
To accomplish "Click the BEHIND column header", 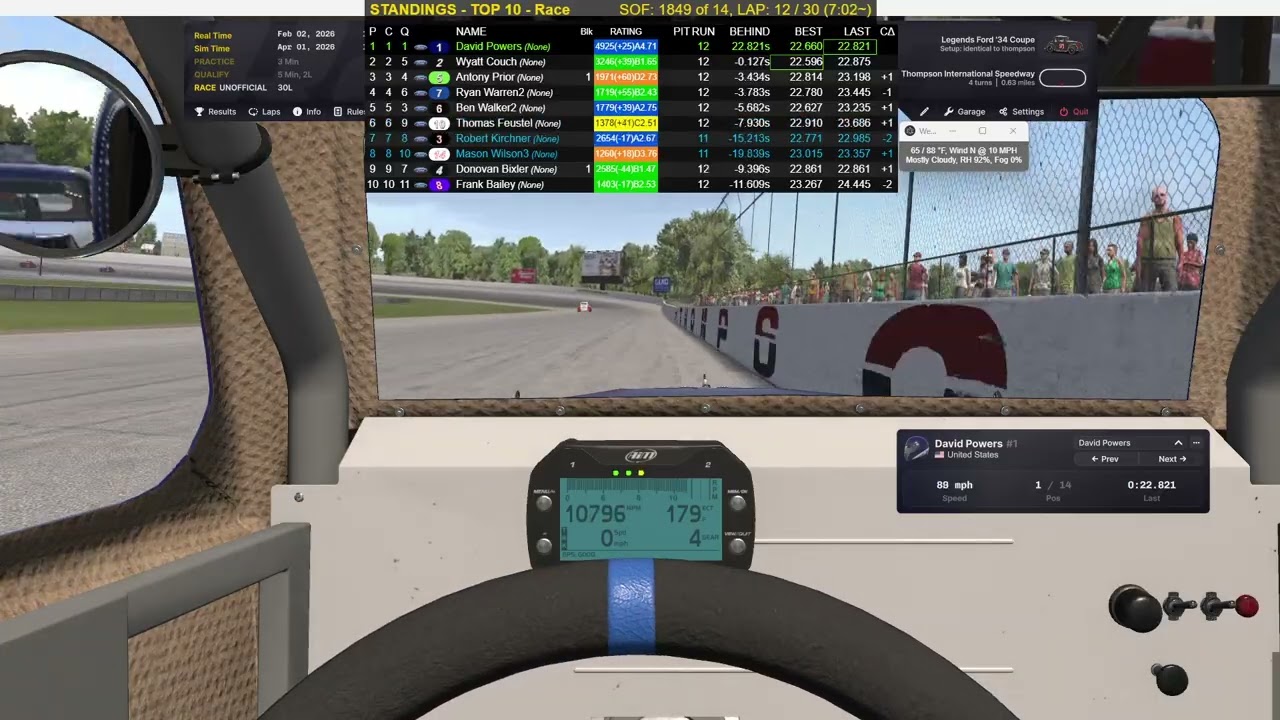I will click(x=749, y=32).
